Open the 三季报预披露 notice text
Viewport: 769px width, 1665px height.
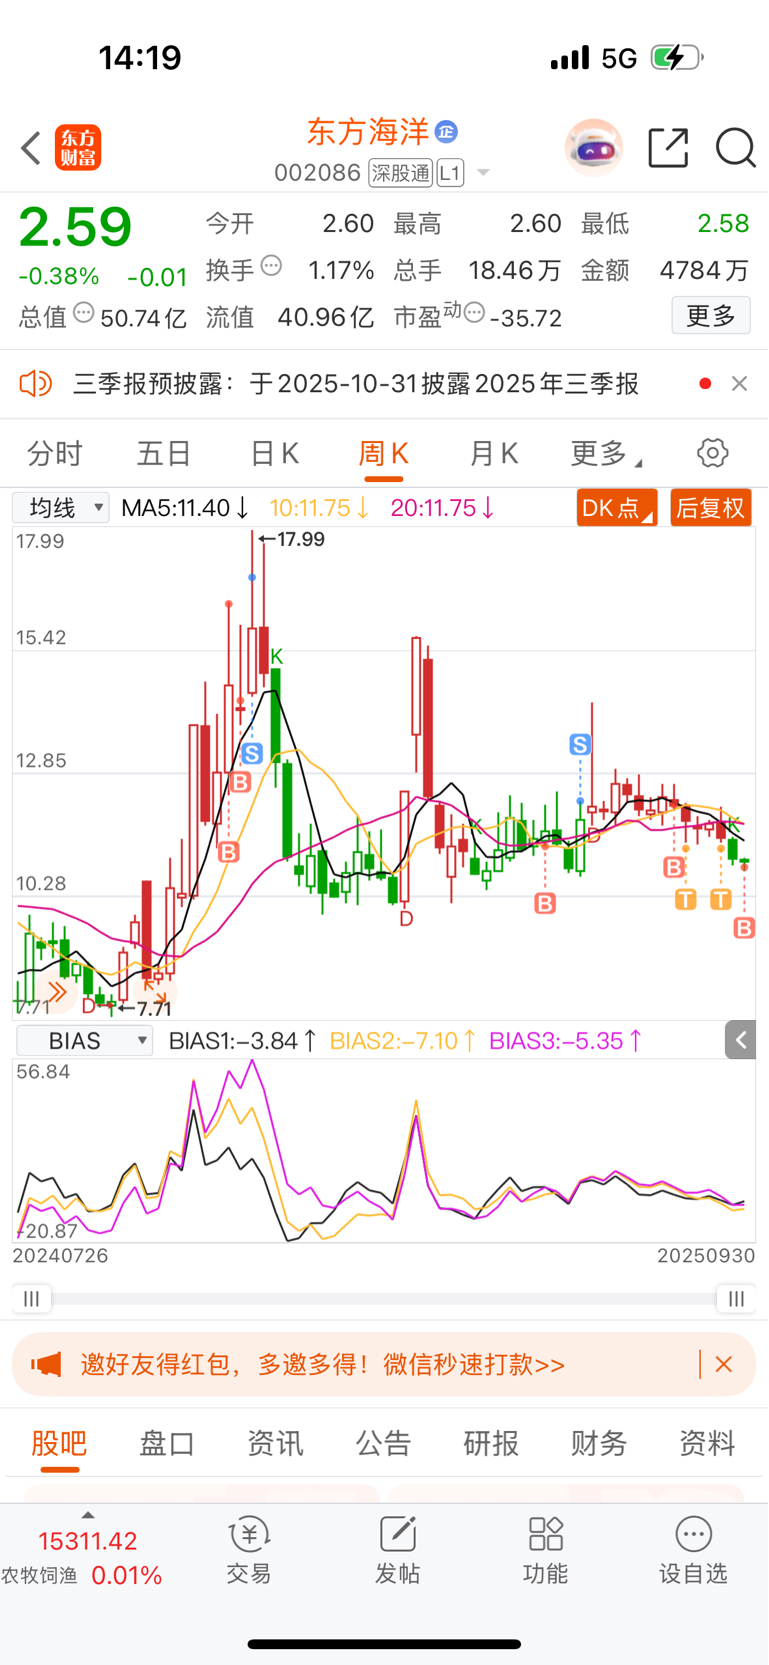coord(356,384)
